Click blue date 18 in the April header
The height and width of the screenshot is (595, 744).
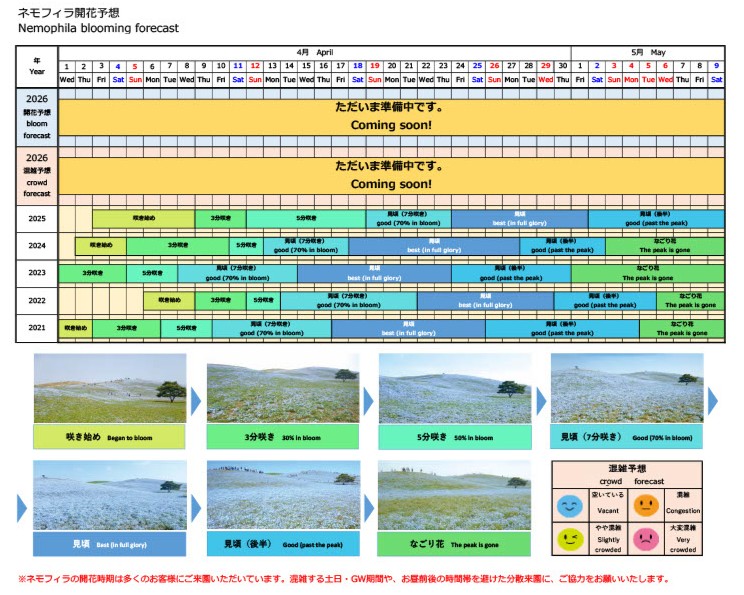pyautogui.click(x=358, y=66)
